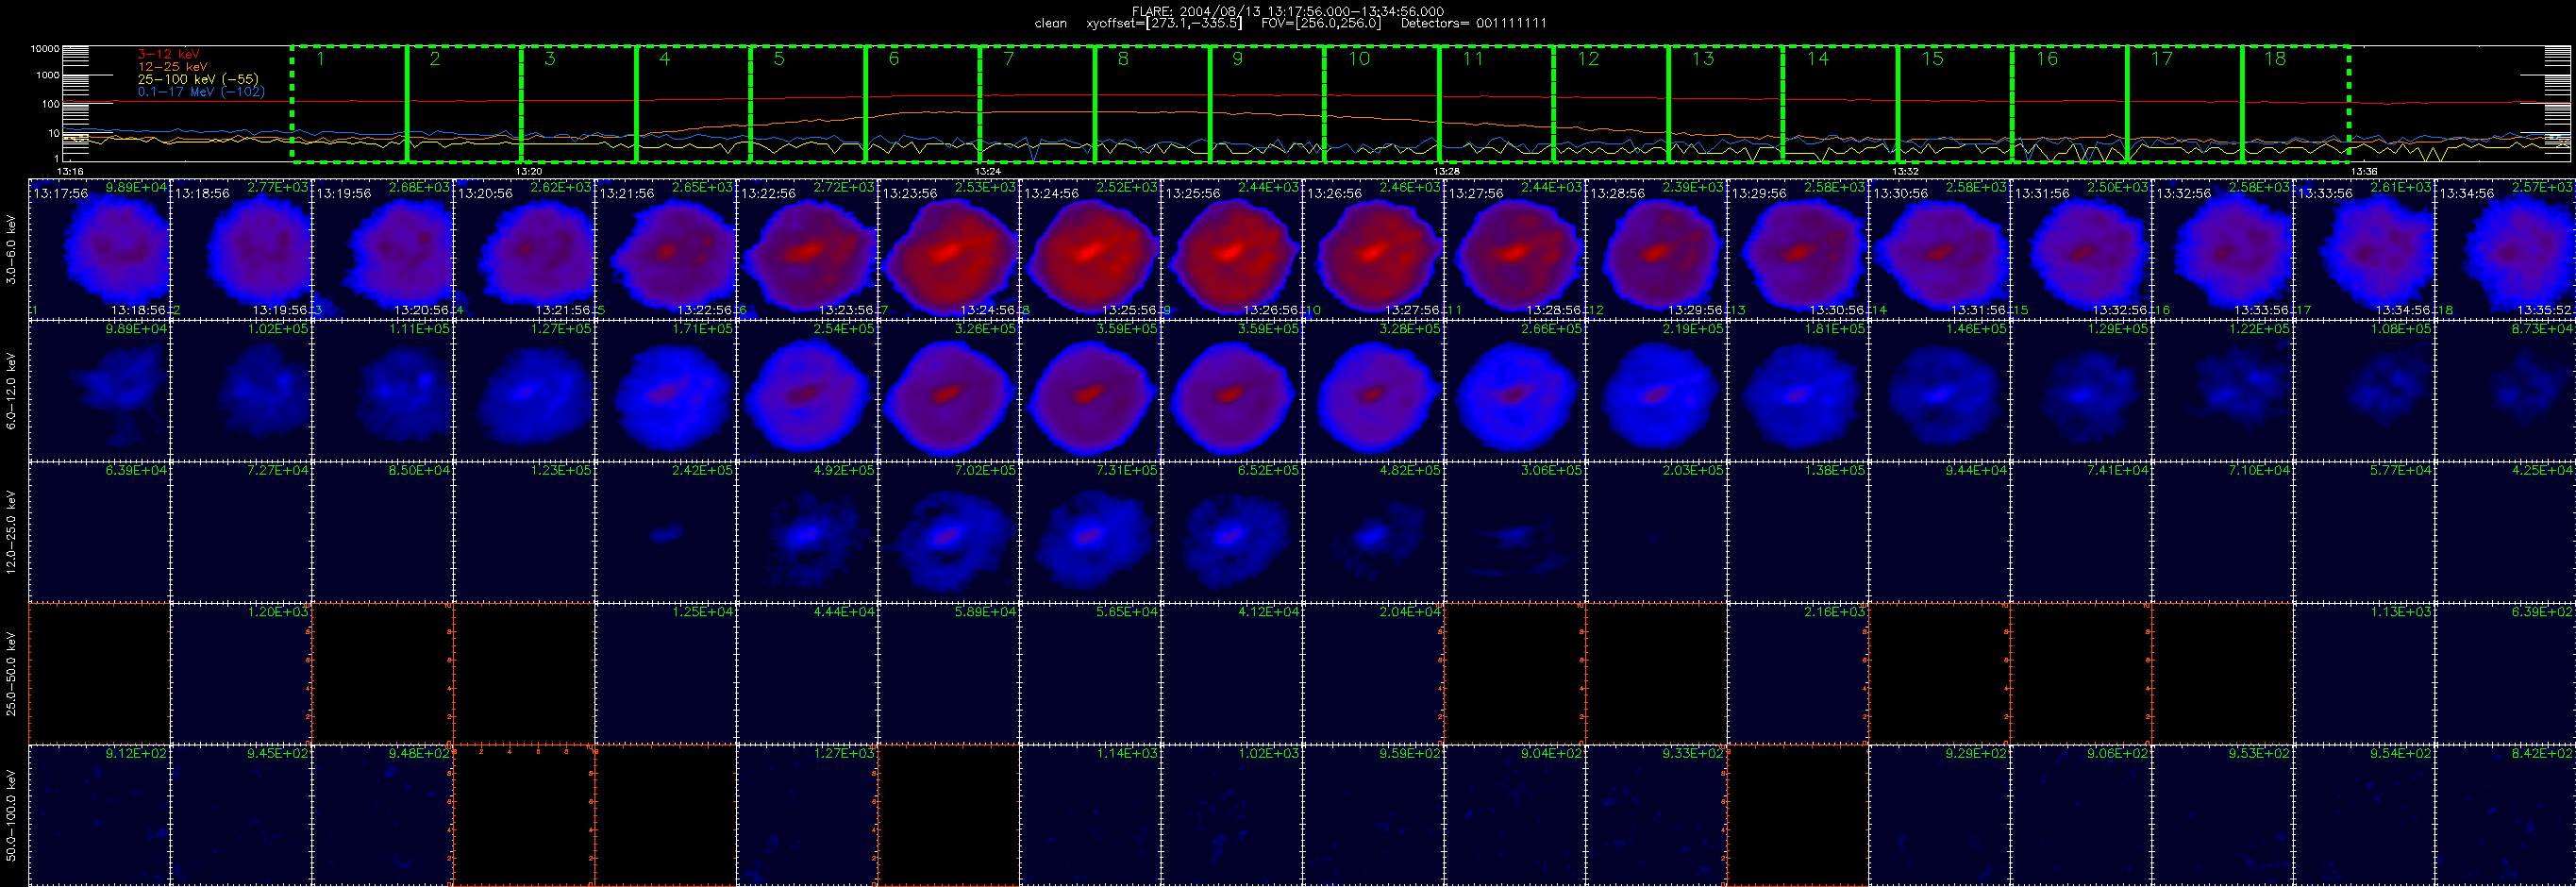Screen dimensions: 2576x887
Task: Select interval 9 in the lightcurve timeline
Action: tap(1267, 103)
